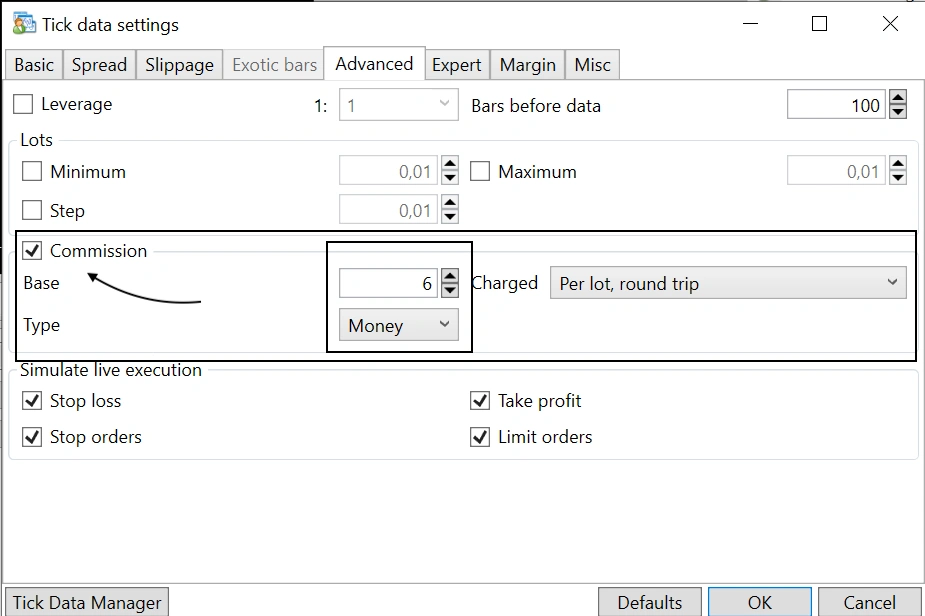Viewport: 925px width, 616px height.
Task: Click the Tick data settings application icon
Action: pos(25,22)
